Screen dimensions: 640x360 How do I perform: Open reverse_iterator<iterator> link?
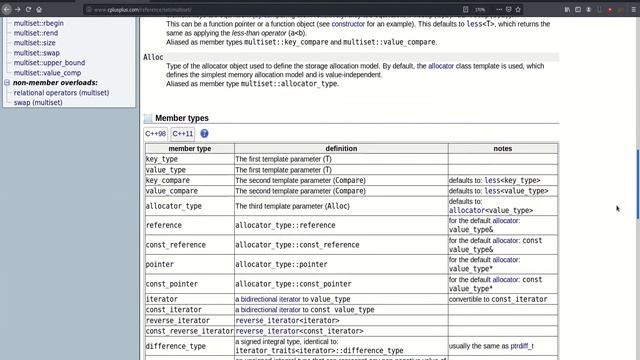pyautogui.click(x=287, y=320)
